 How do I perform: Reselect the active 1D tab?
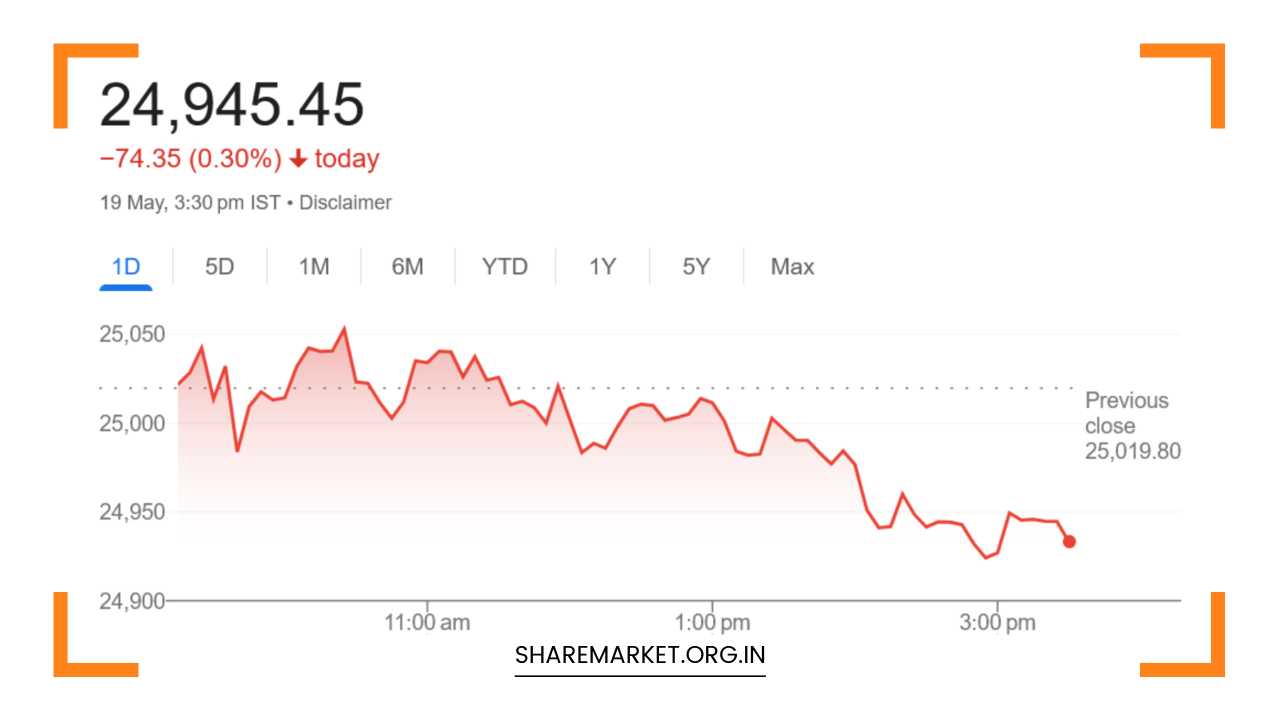click(124, 267)
